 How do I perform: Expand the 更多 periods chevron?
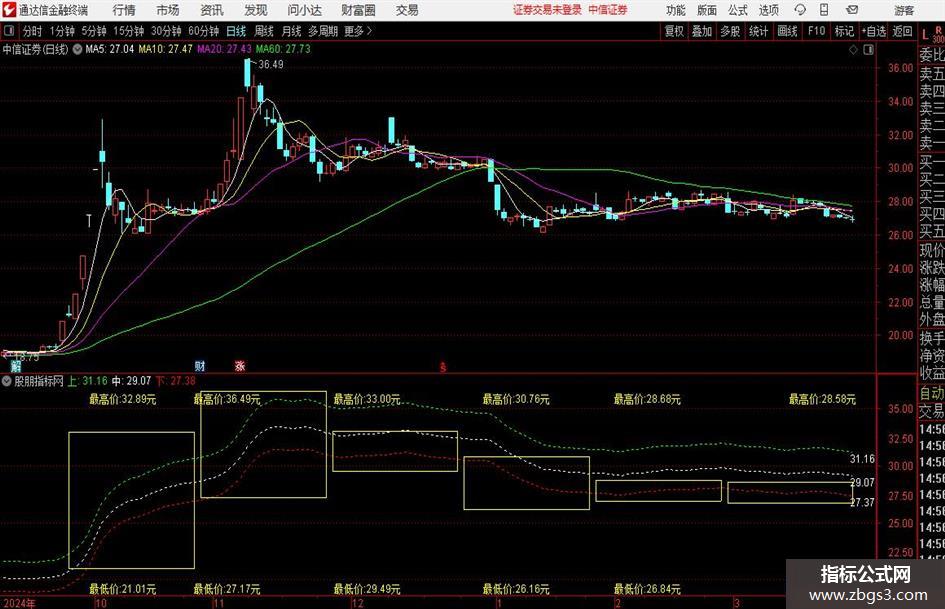click(359, 31)
